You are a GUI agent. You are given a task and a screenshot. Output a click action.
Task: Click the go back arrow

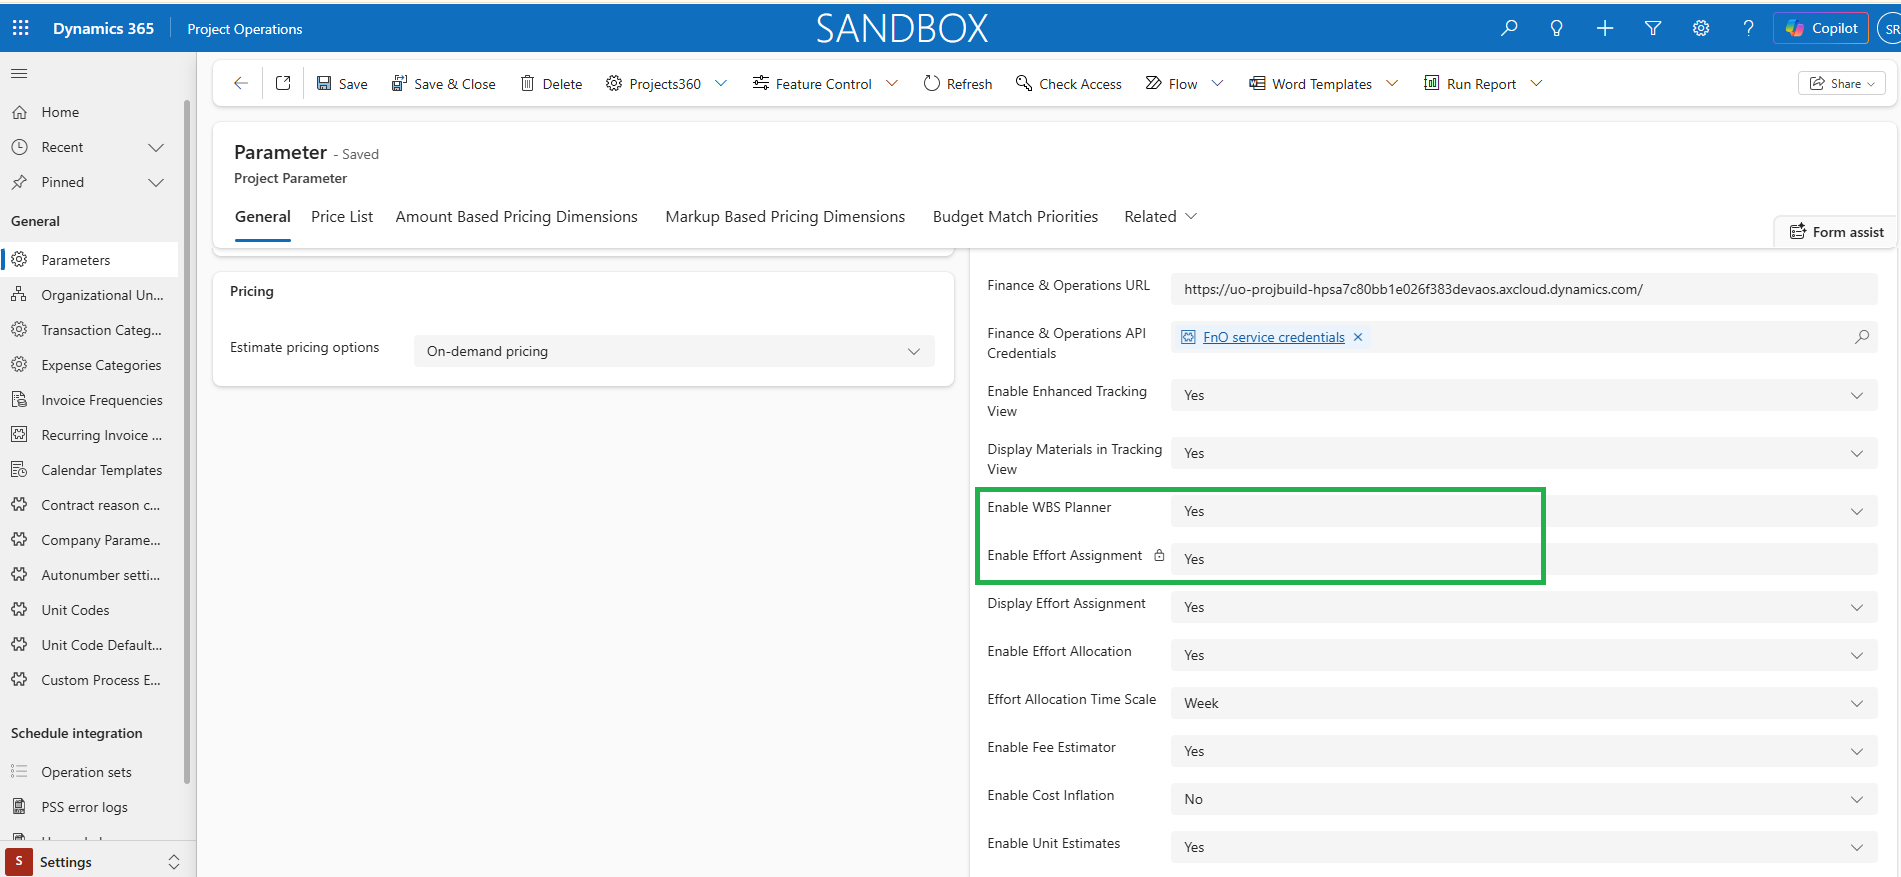(x=240, y=84)
